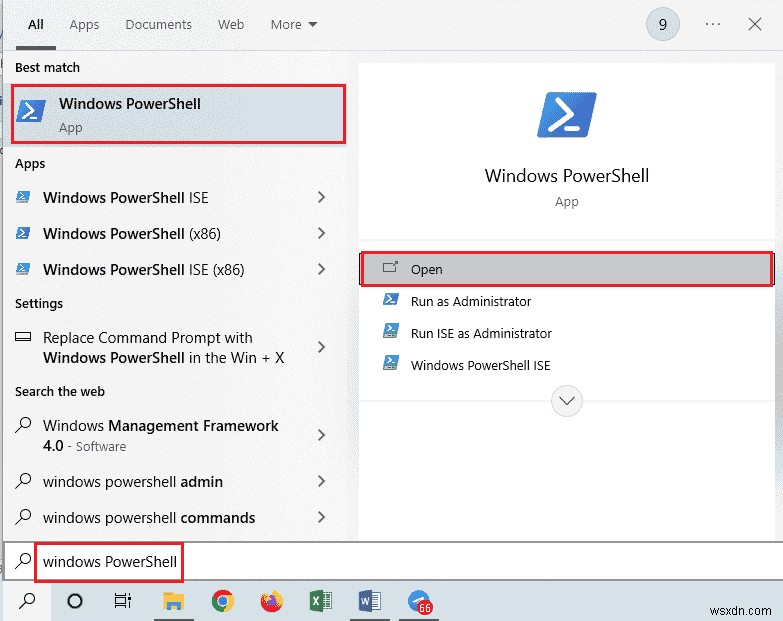Choose Run ISE as Administrator
The width and height of the screenshot is (783, 621).
tap(567, 333)
